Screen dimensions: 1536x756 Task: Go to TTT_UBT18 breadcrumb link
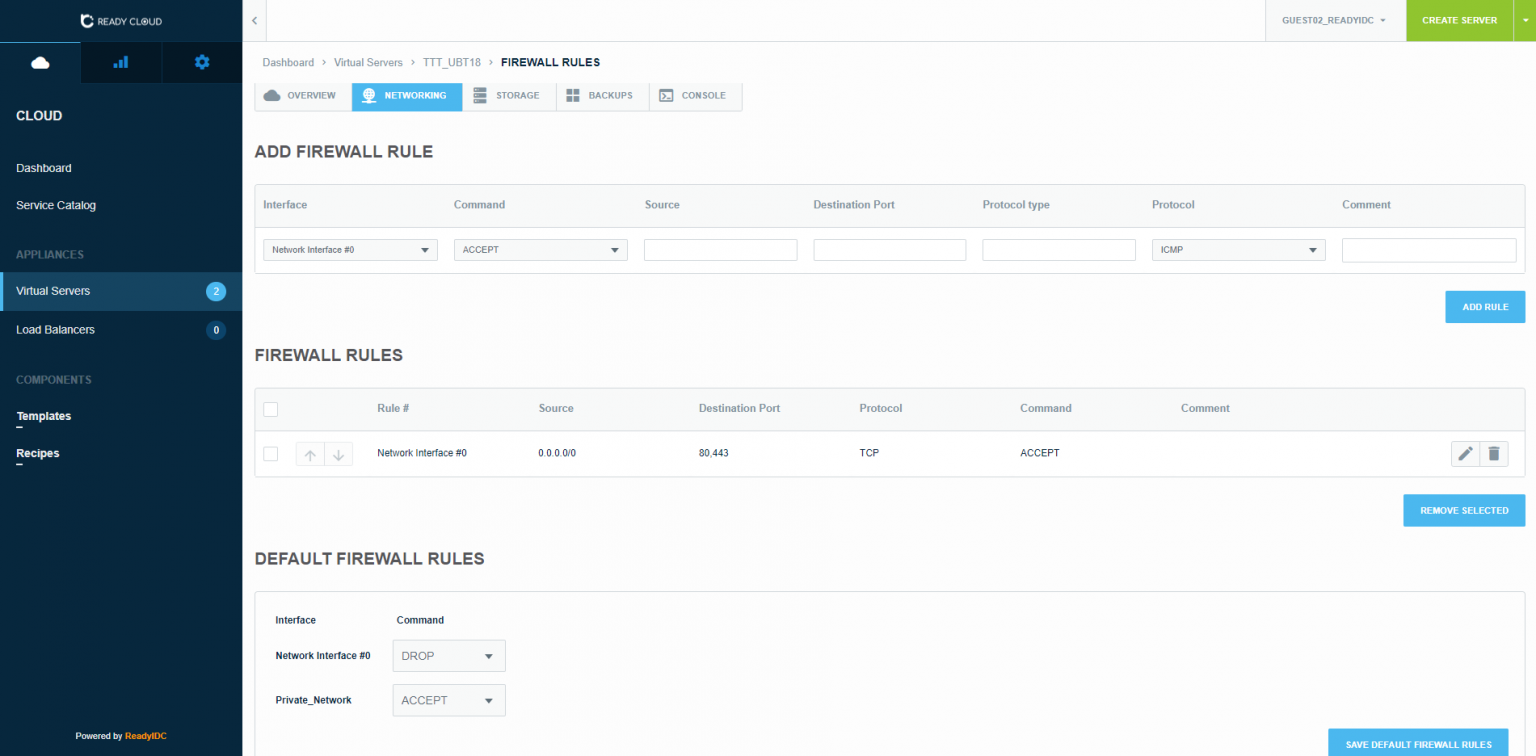[x=452, y=62]
